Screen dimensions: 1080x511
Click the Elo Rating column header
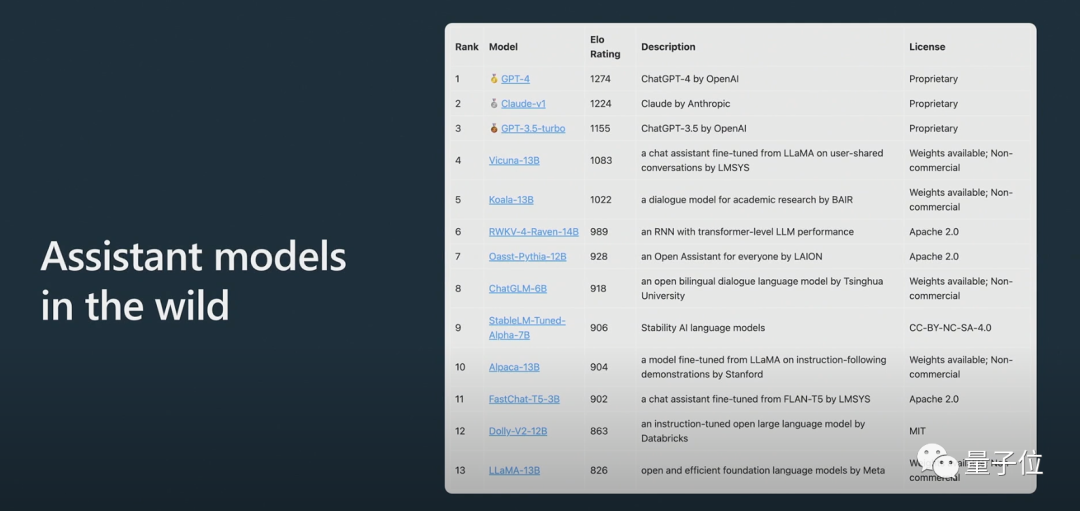click(605, 47)
